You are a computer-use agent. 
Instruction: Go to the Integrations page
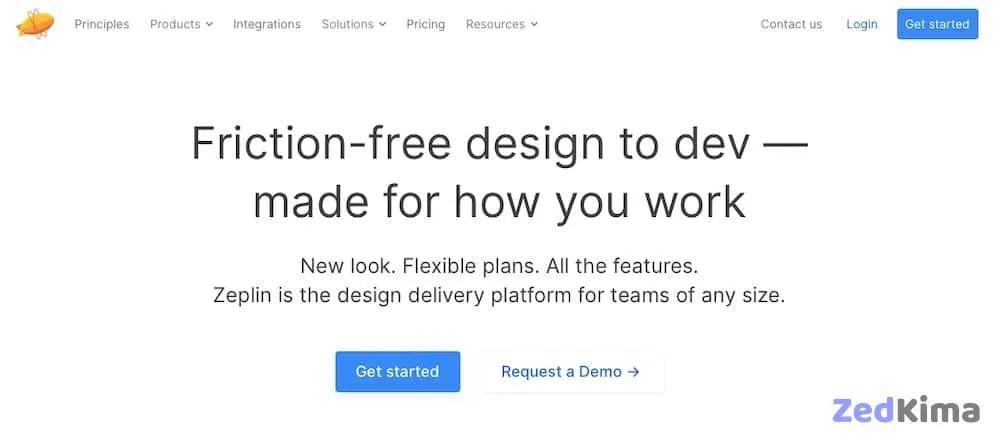coord(267,24)
